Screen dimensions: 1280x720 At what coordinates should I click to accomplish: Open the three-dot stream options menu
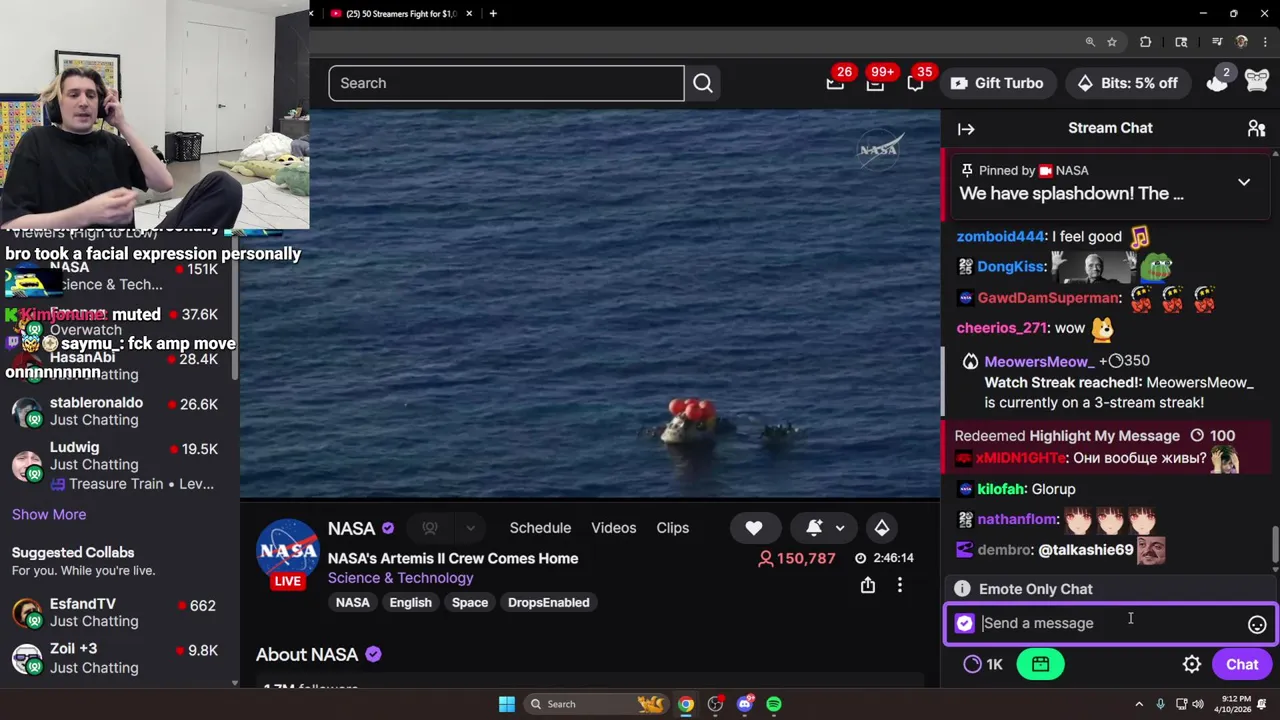point(899,585)
